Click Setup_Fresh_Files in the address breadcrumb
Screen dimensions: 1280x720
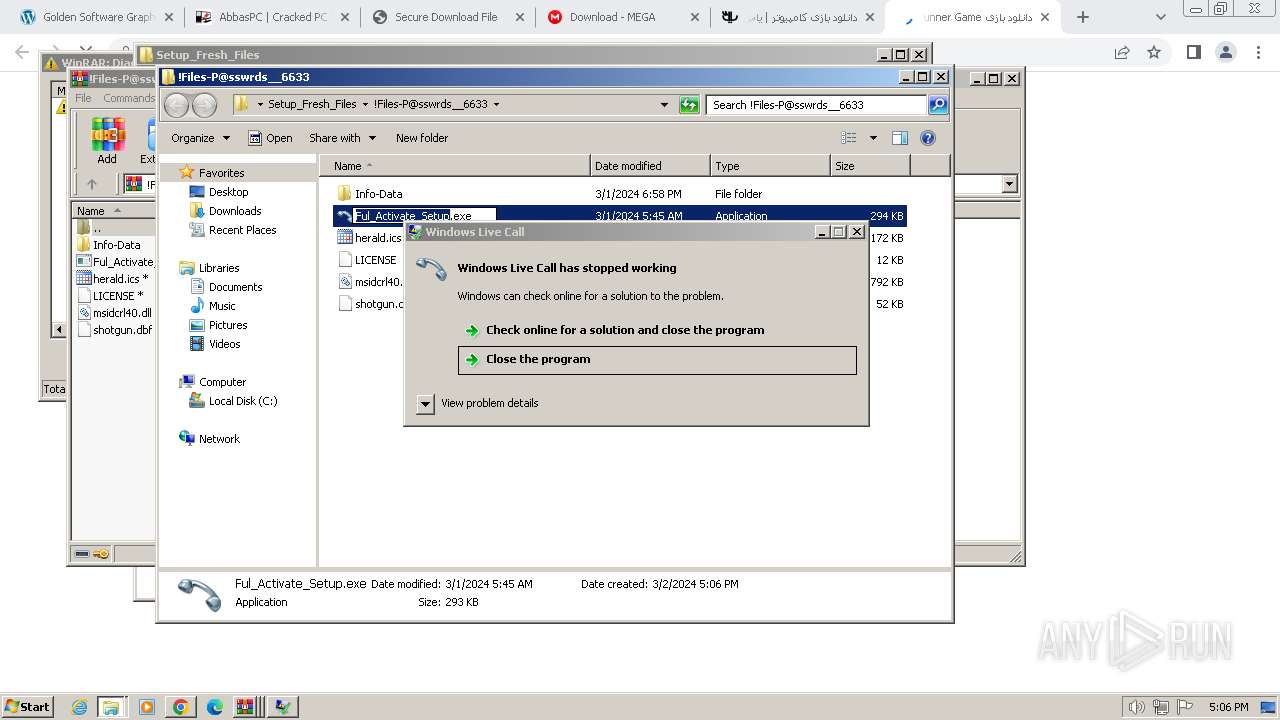[x=312, y=104]
